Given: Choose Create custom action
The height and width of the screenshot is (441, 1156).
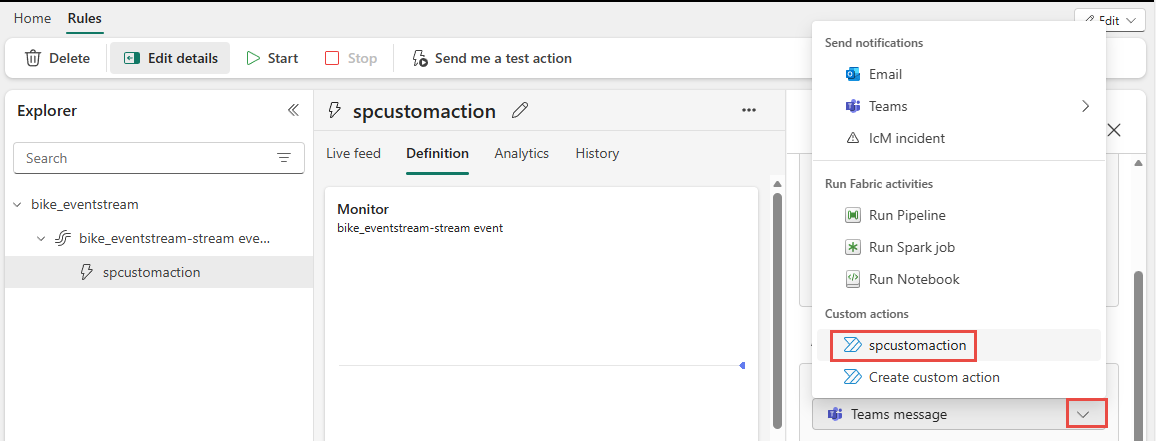Looking at the screenshot, I should [x=934, y=377].
